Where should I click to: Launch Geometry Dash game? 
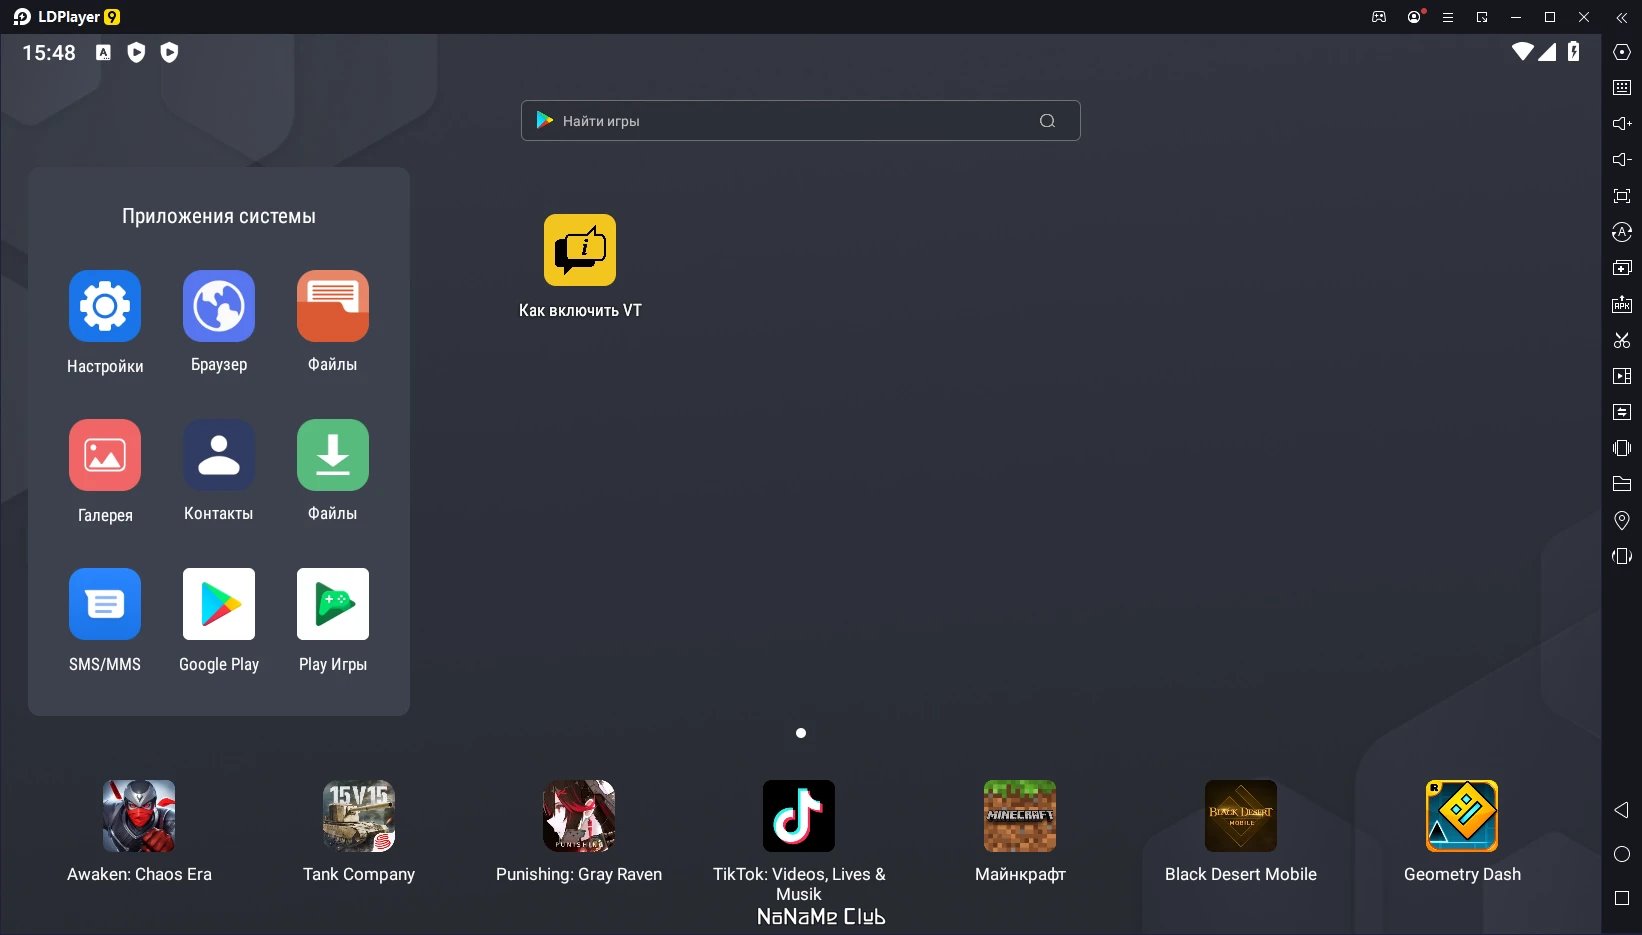click(x=1462, y=816)
